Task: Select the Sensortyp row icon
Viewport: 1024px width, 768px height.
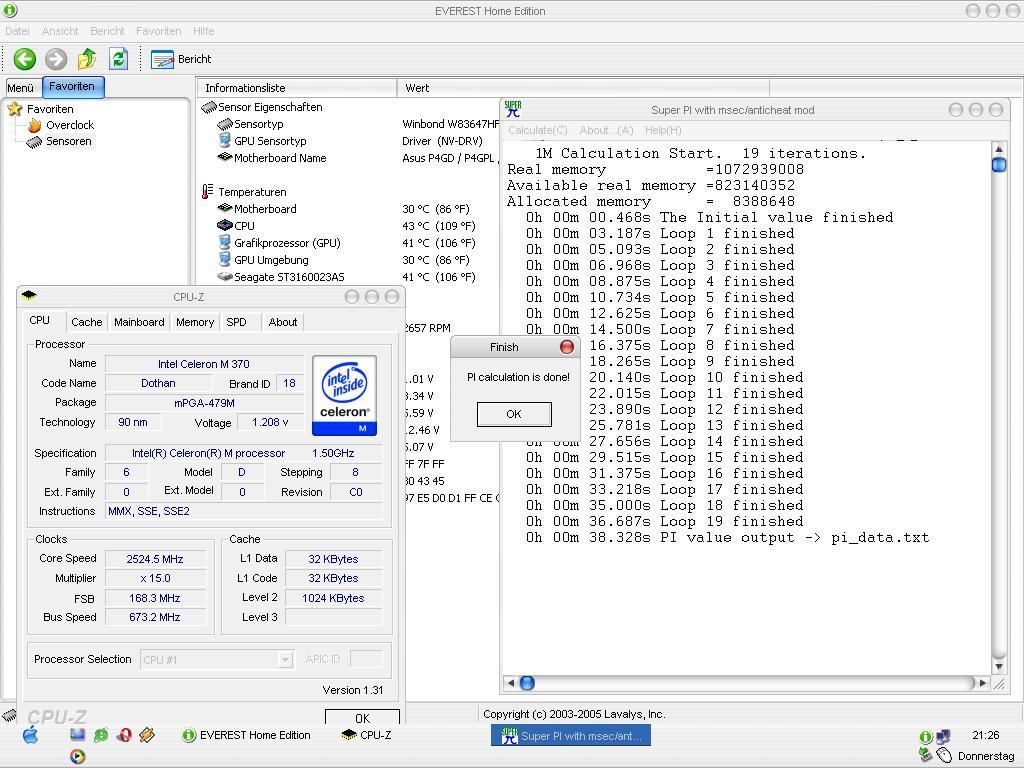Action: click(x=225, y=123)
